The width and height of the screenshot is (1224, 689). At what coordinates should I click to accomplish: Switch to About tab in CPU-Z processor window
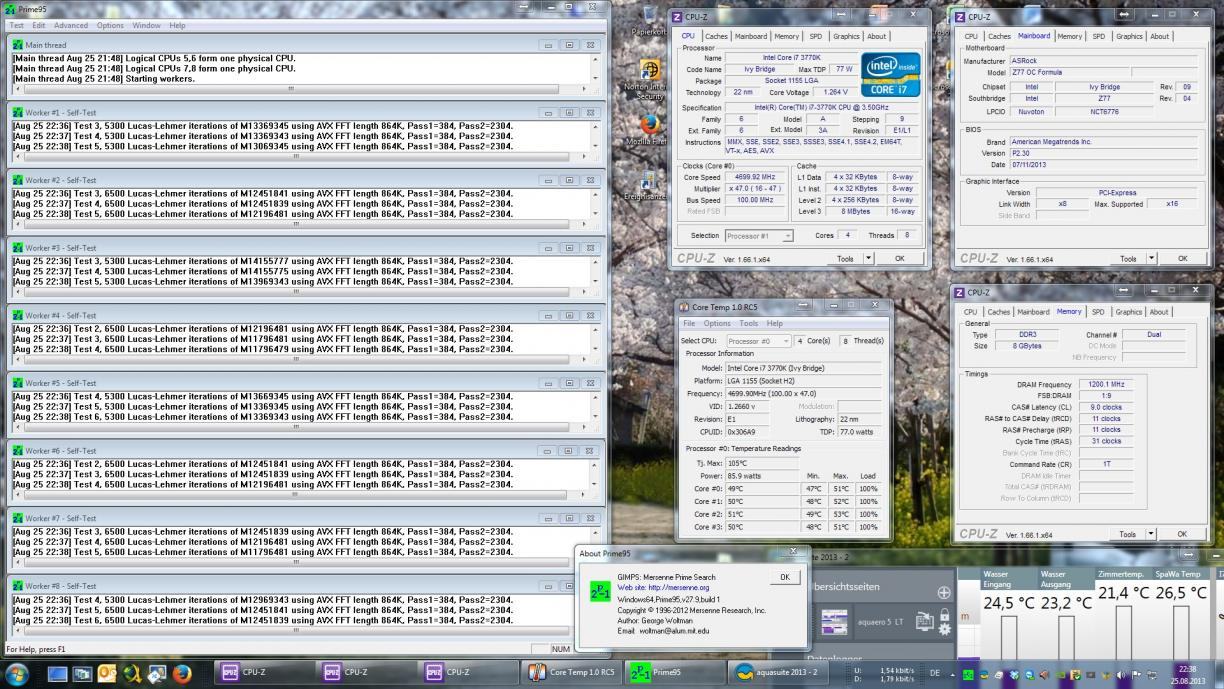(877, 36)
